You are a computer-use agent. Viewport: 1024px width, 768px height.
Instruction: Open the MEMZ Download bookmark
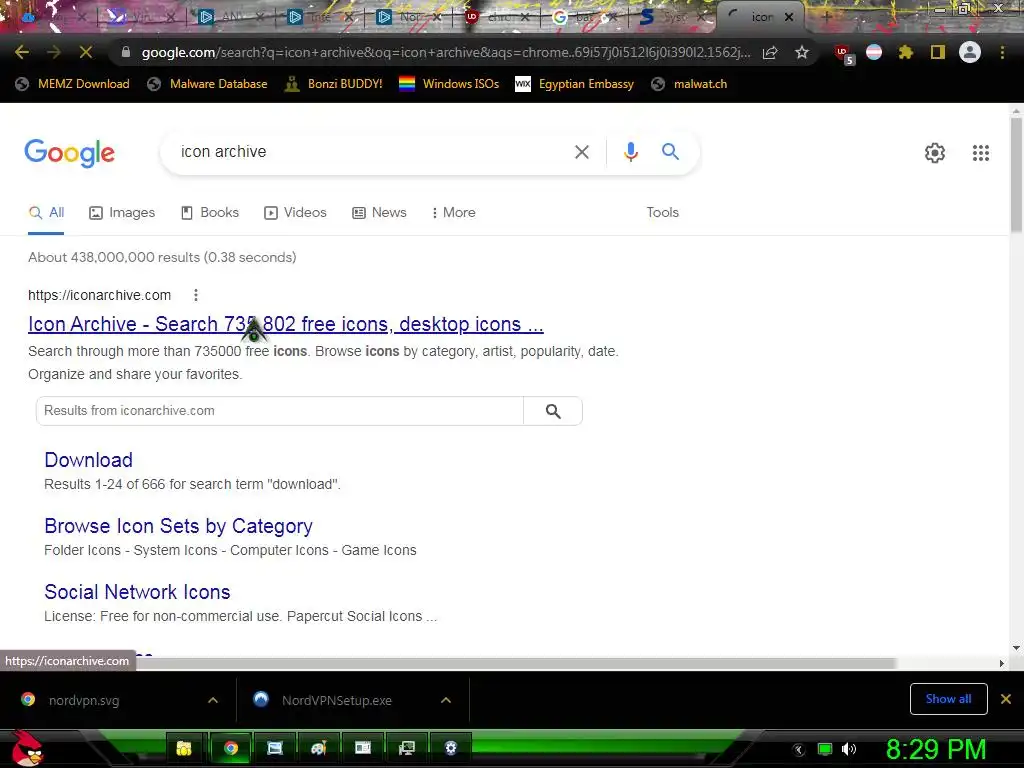click(72, 84)
